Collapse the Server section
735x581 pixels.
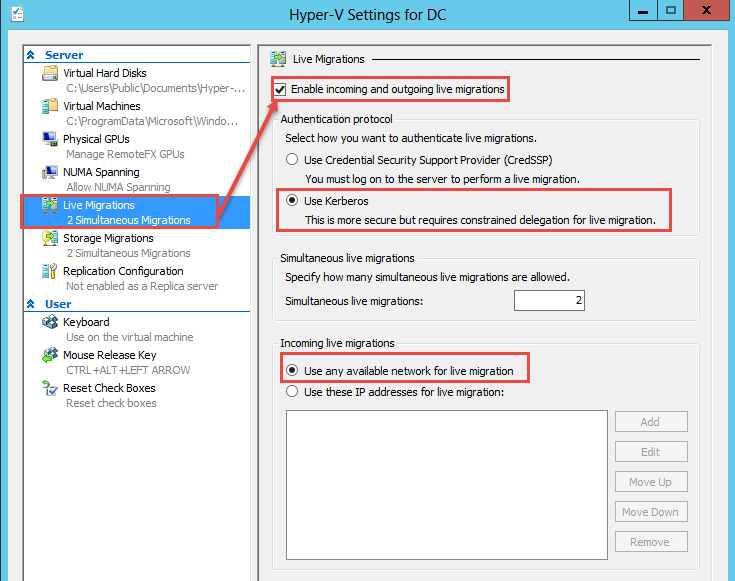(30, 55)
